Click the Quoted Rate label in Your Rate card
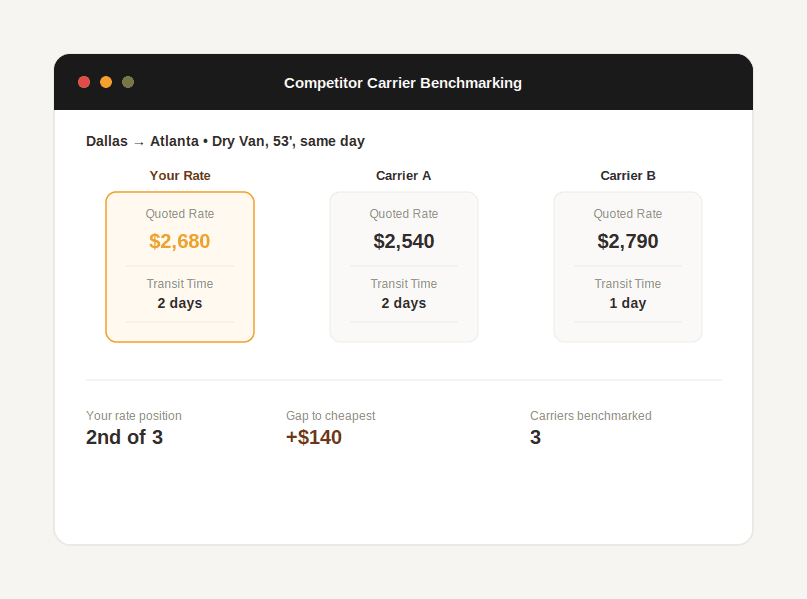807x599 pixels. point(180,214)
